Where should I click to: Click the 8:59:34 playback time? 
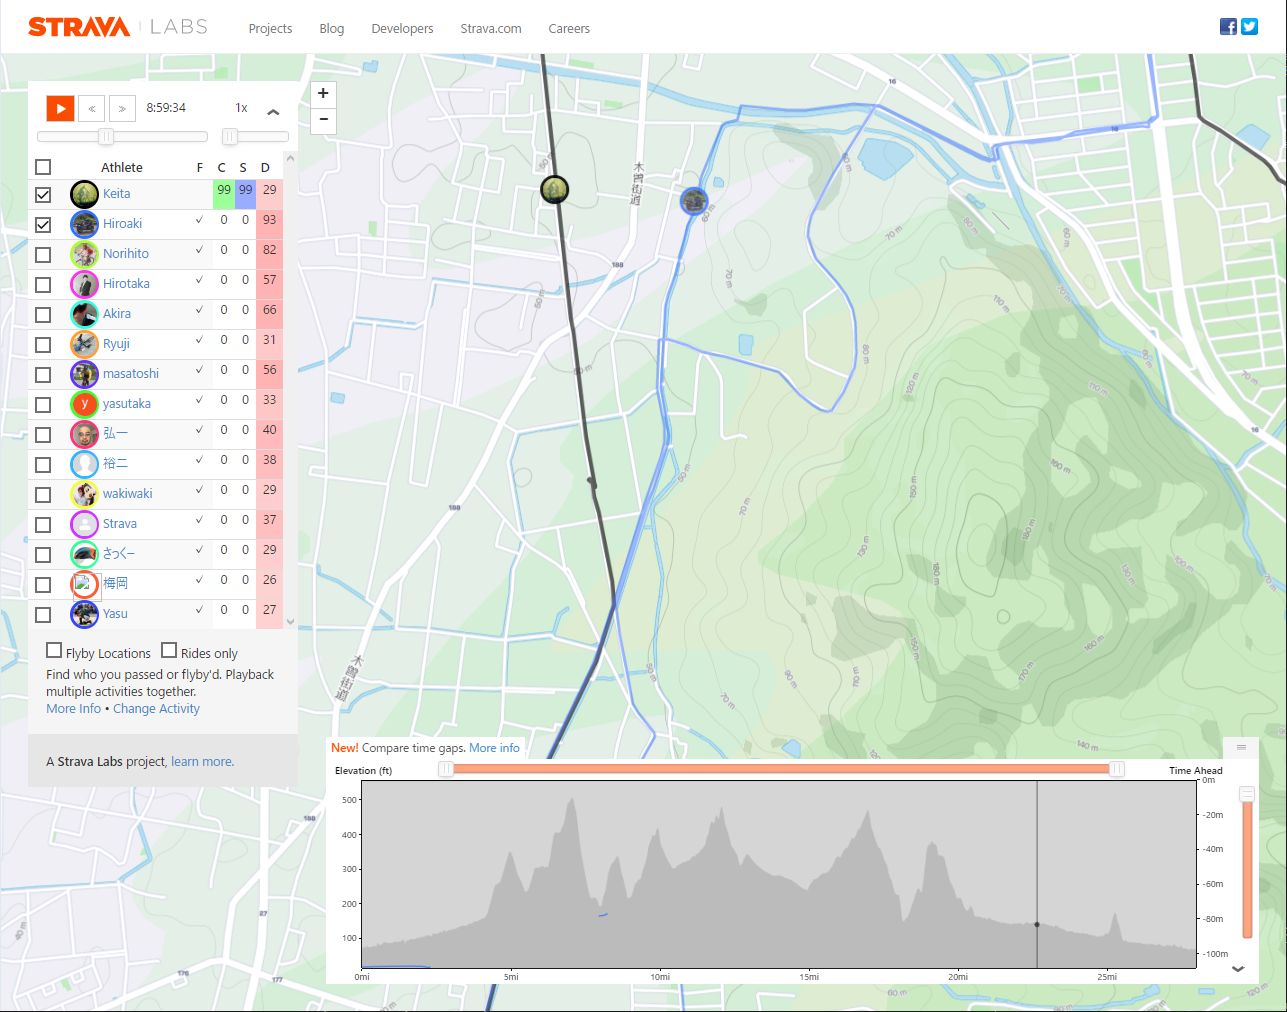click(166, 107)
